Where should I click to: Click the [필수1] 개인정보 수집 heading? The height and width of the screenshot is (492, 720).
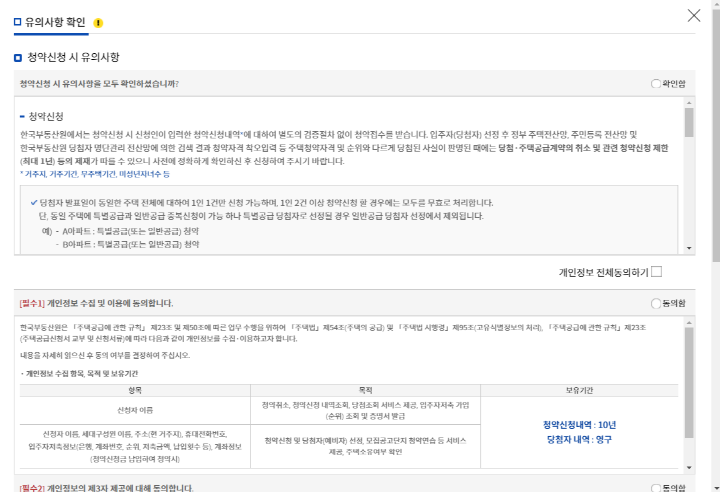pos(96,303)
